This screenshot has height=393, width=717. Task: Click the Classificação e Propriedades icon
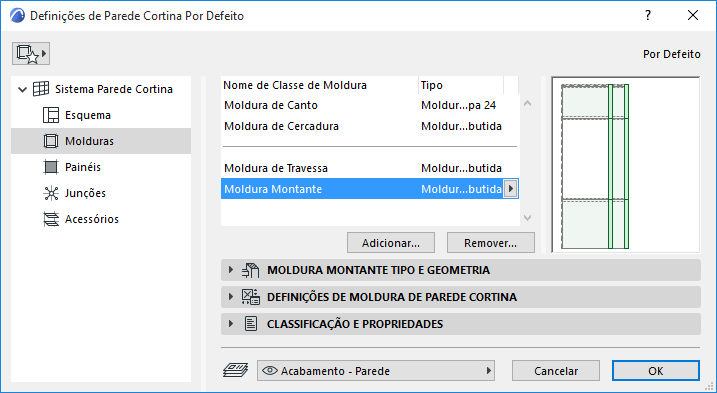pyautogui.click(x=251, y=324)
